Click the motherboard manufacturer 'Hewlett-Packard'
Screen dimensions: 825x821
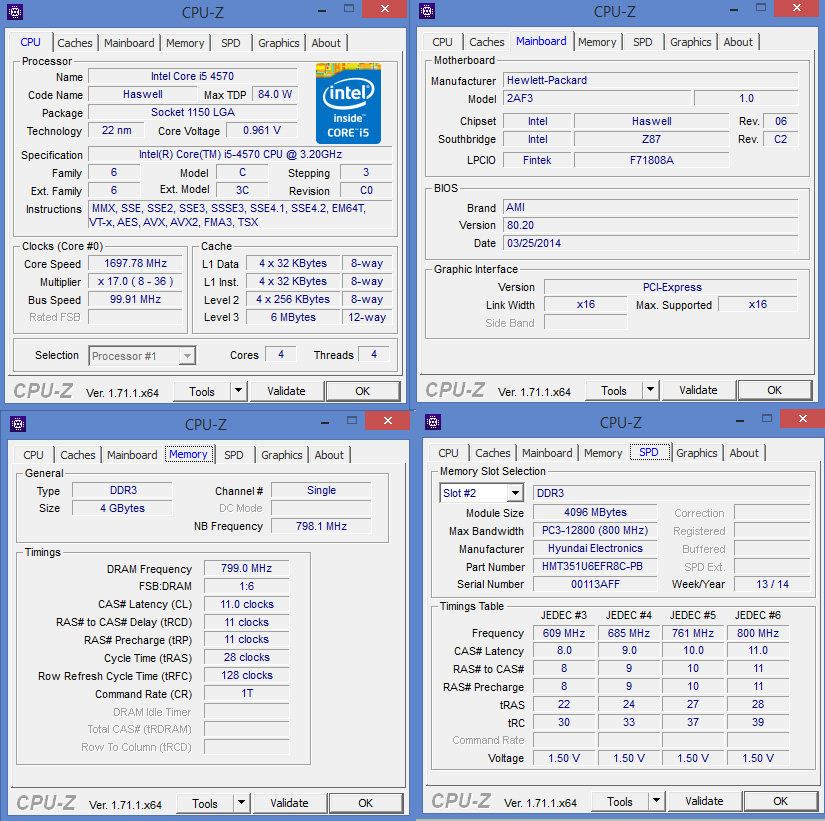point(651,80)
